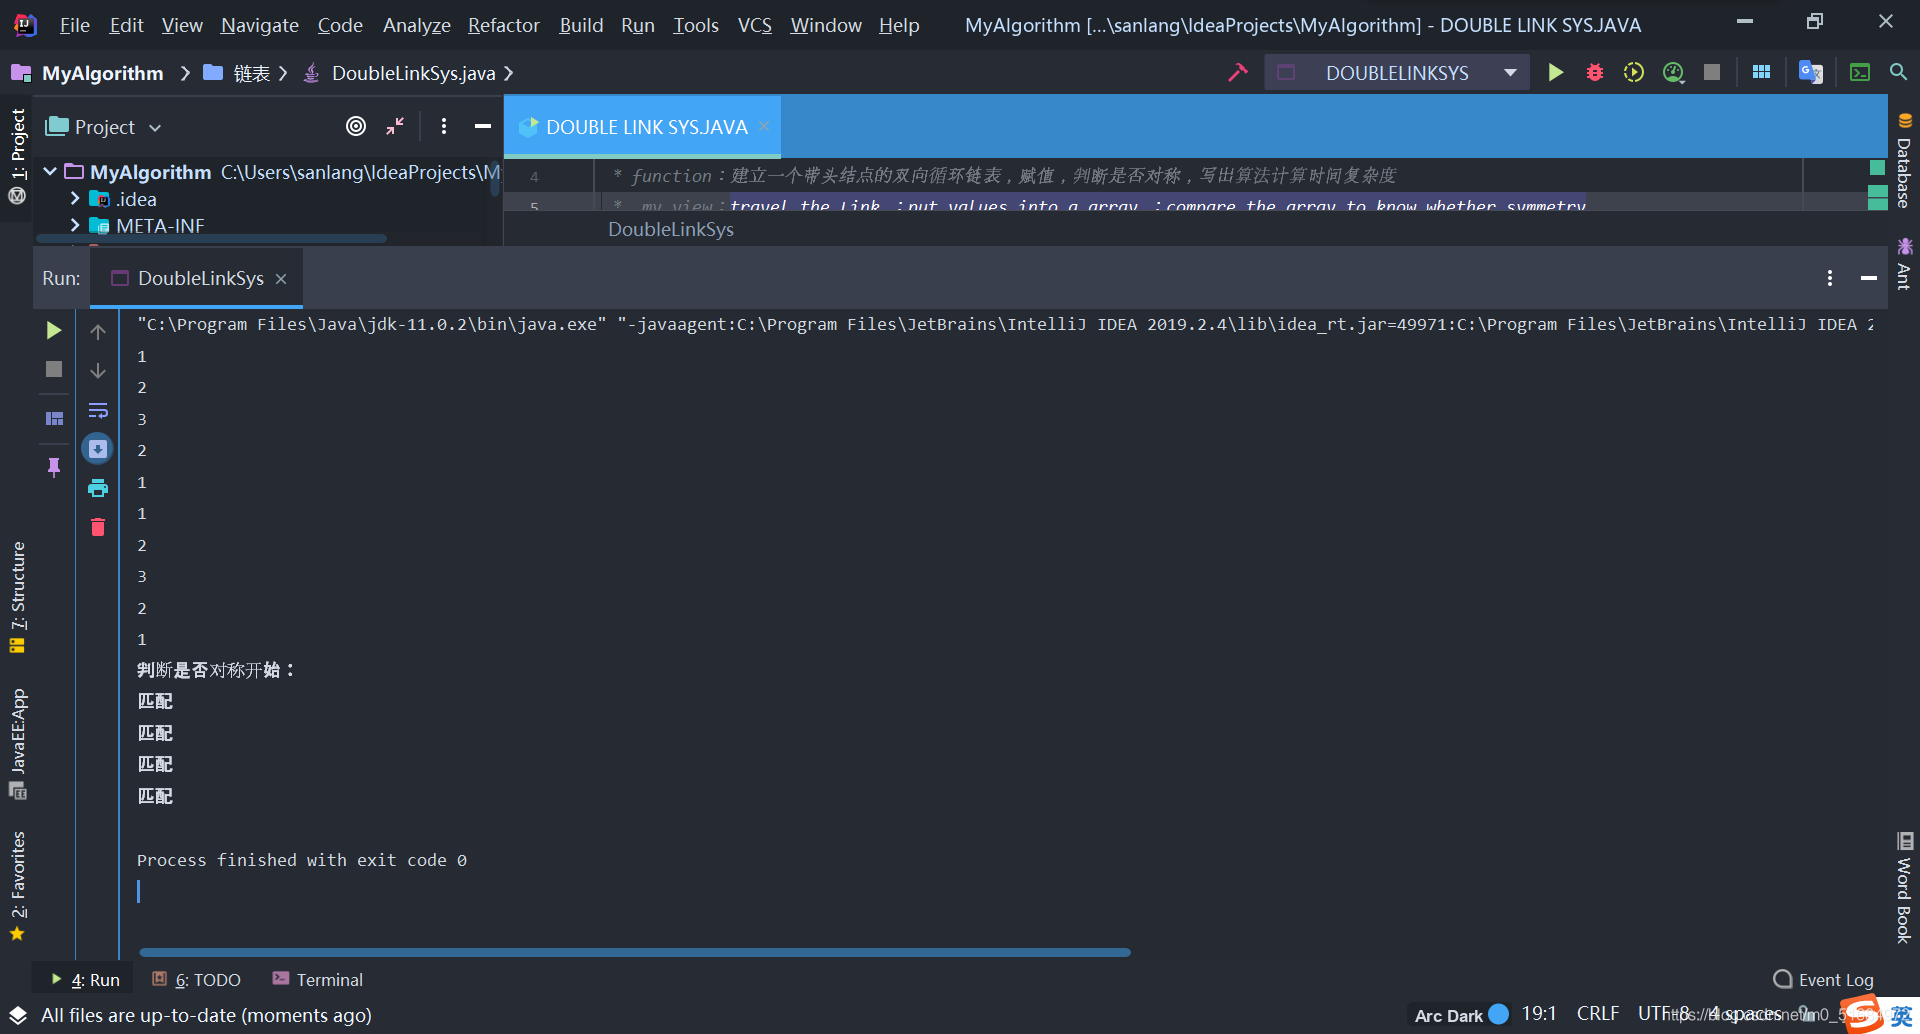Run DOUBLELINKSYS with the green play button

pyautogui.click(x=1555, y=72)
